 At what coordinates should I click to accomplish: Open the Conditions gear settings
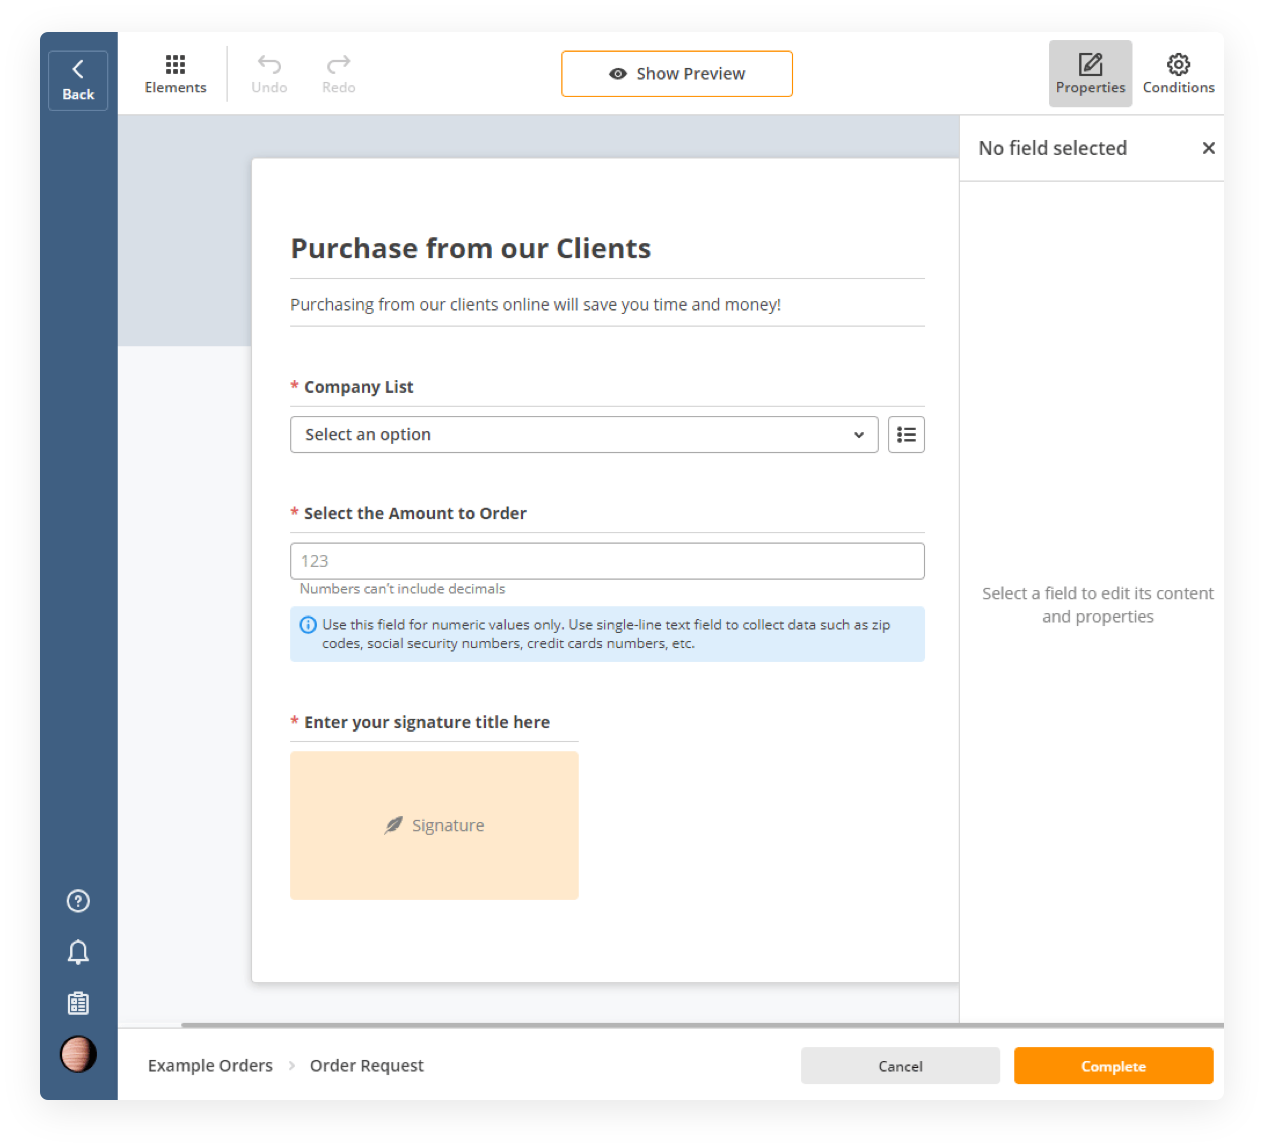(x=1178, y=74)
